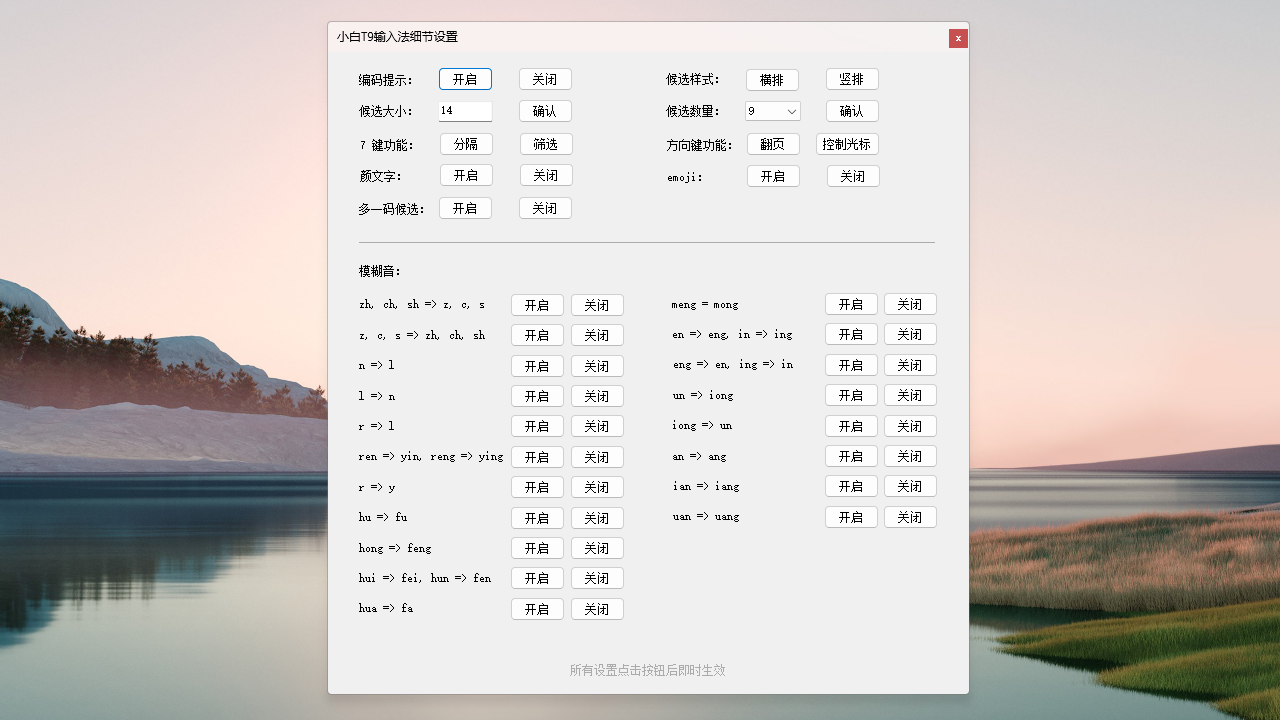1280x720 pixels.
Task: Enable 编码提示 with the 开启 button
Action: (465, 79)
